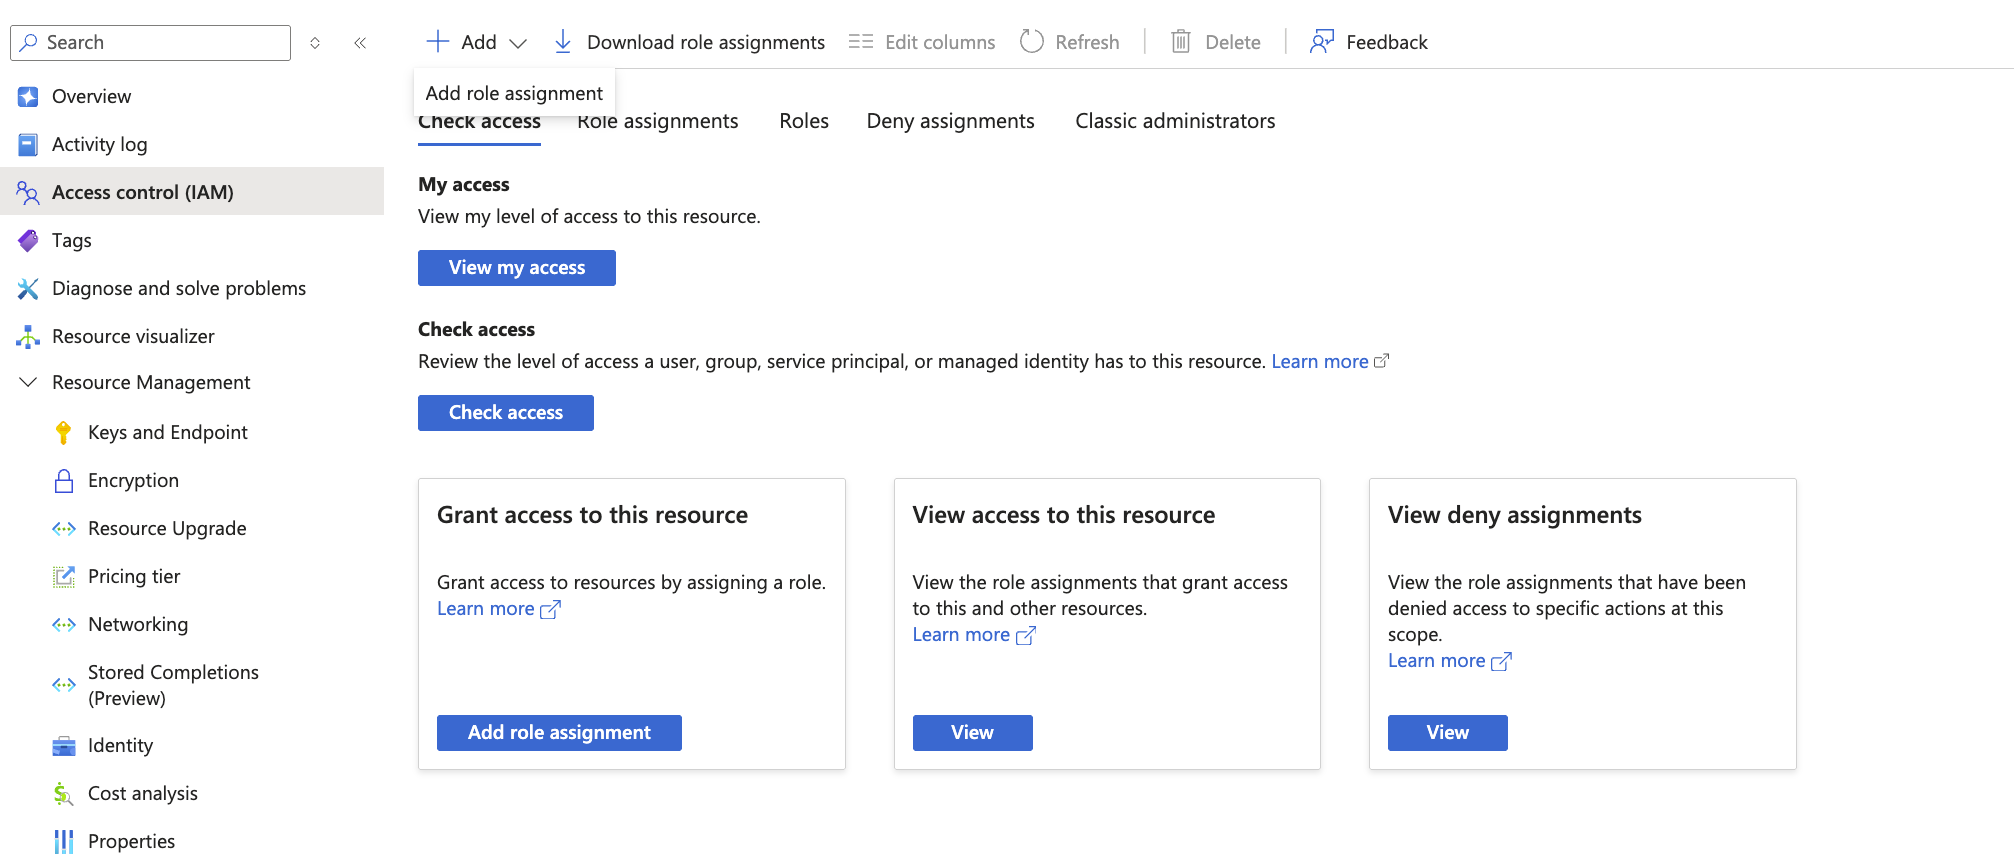
Task: Click the Keys and Endpoint key icon
Action: (64, 433)
